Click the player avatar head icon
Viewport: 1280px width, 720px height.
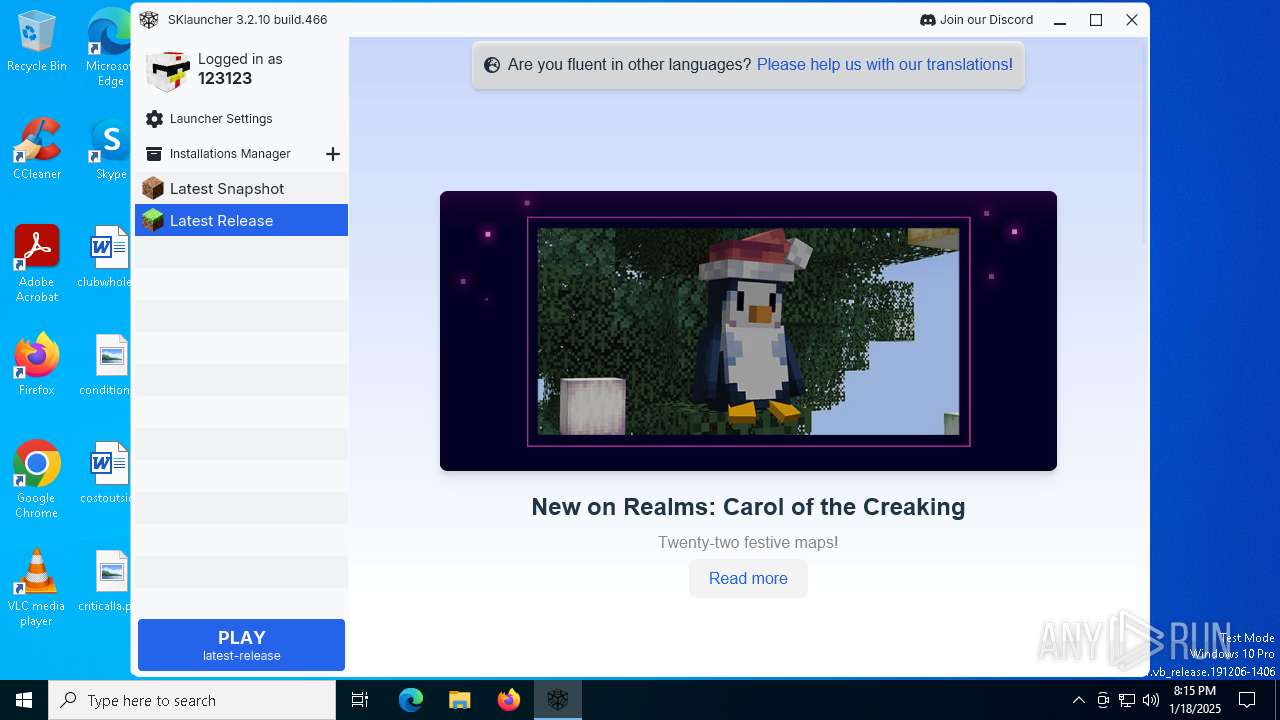[167, 70]
